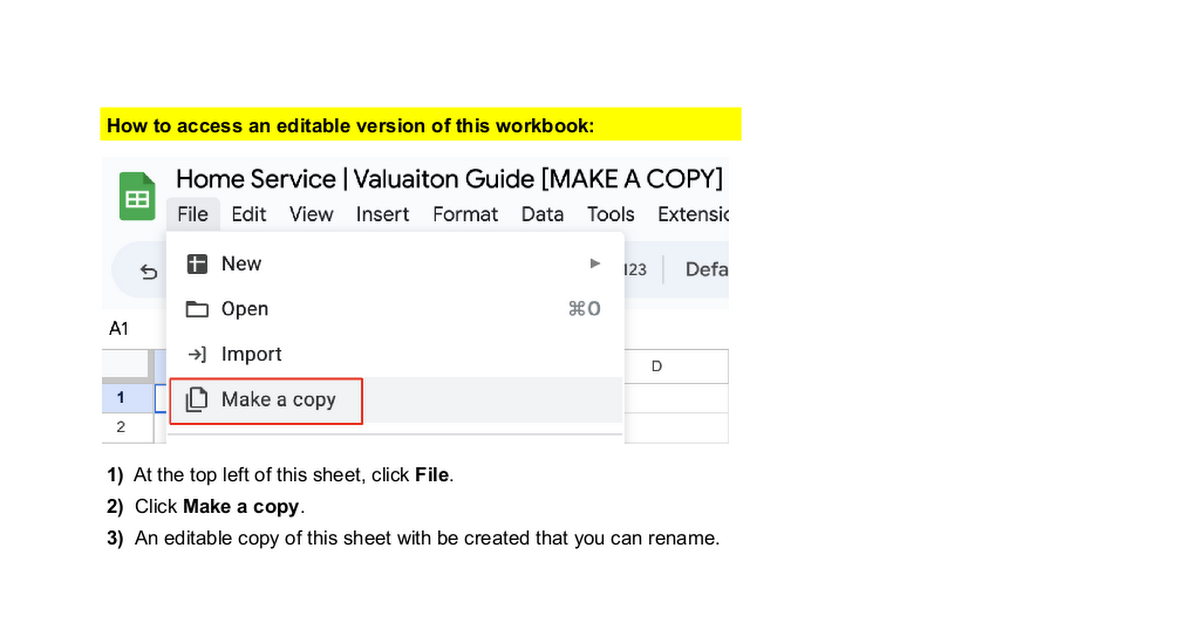Open the Edit menu

249,214
